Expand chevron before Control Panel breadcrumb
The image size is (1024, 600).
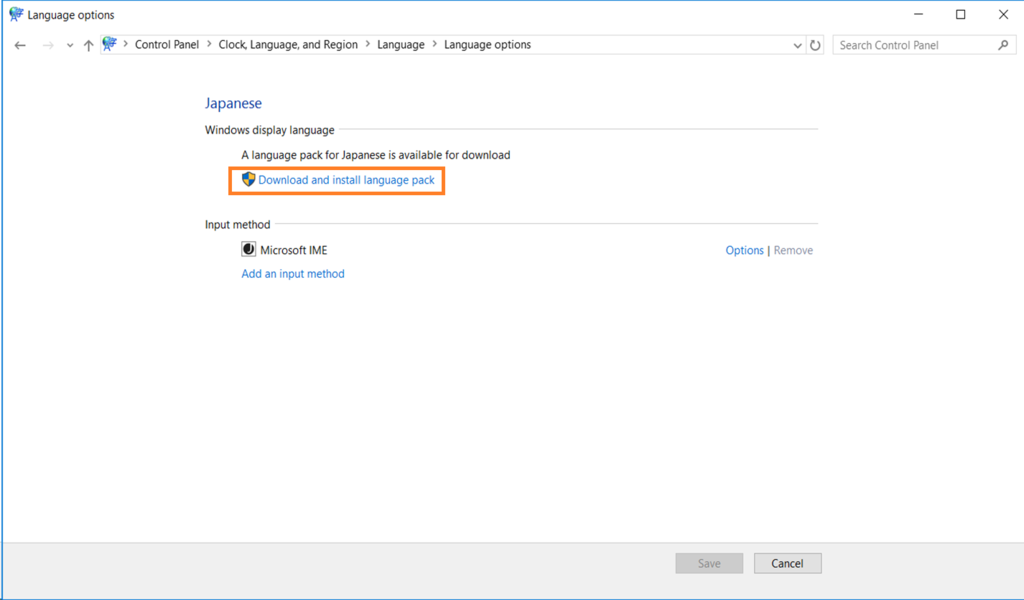click(x=125, y=44)
